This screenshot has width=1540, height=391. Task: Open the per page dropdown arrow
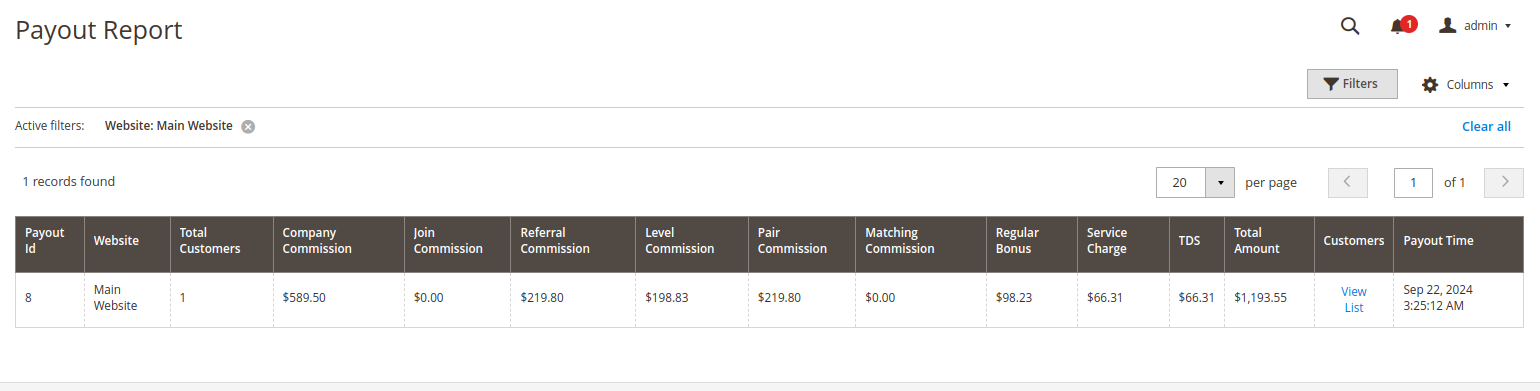click(x=1220, y=183)
